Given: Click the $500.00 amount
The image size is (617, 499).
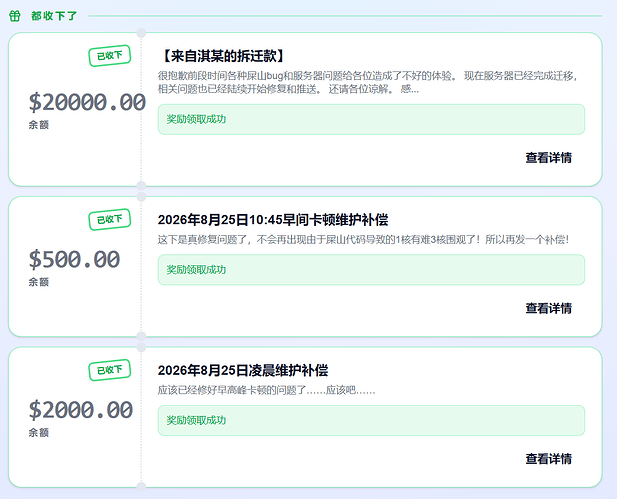Looking at the screenshot, I should [x=74, y=259].
